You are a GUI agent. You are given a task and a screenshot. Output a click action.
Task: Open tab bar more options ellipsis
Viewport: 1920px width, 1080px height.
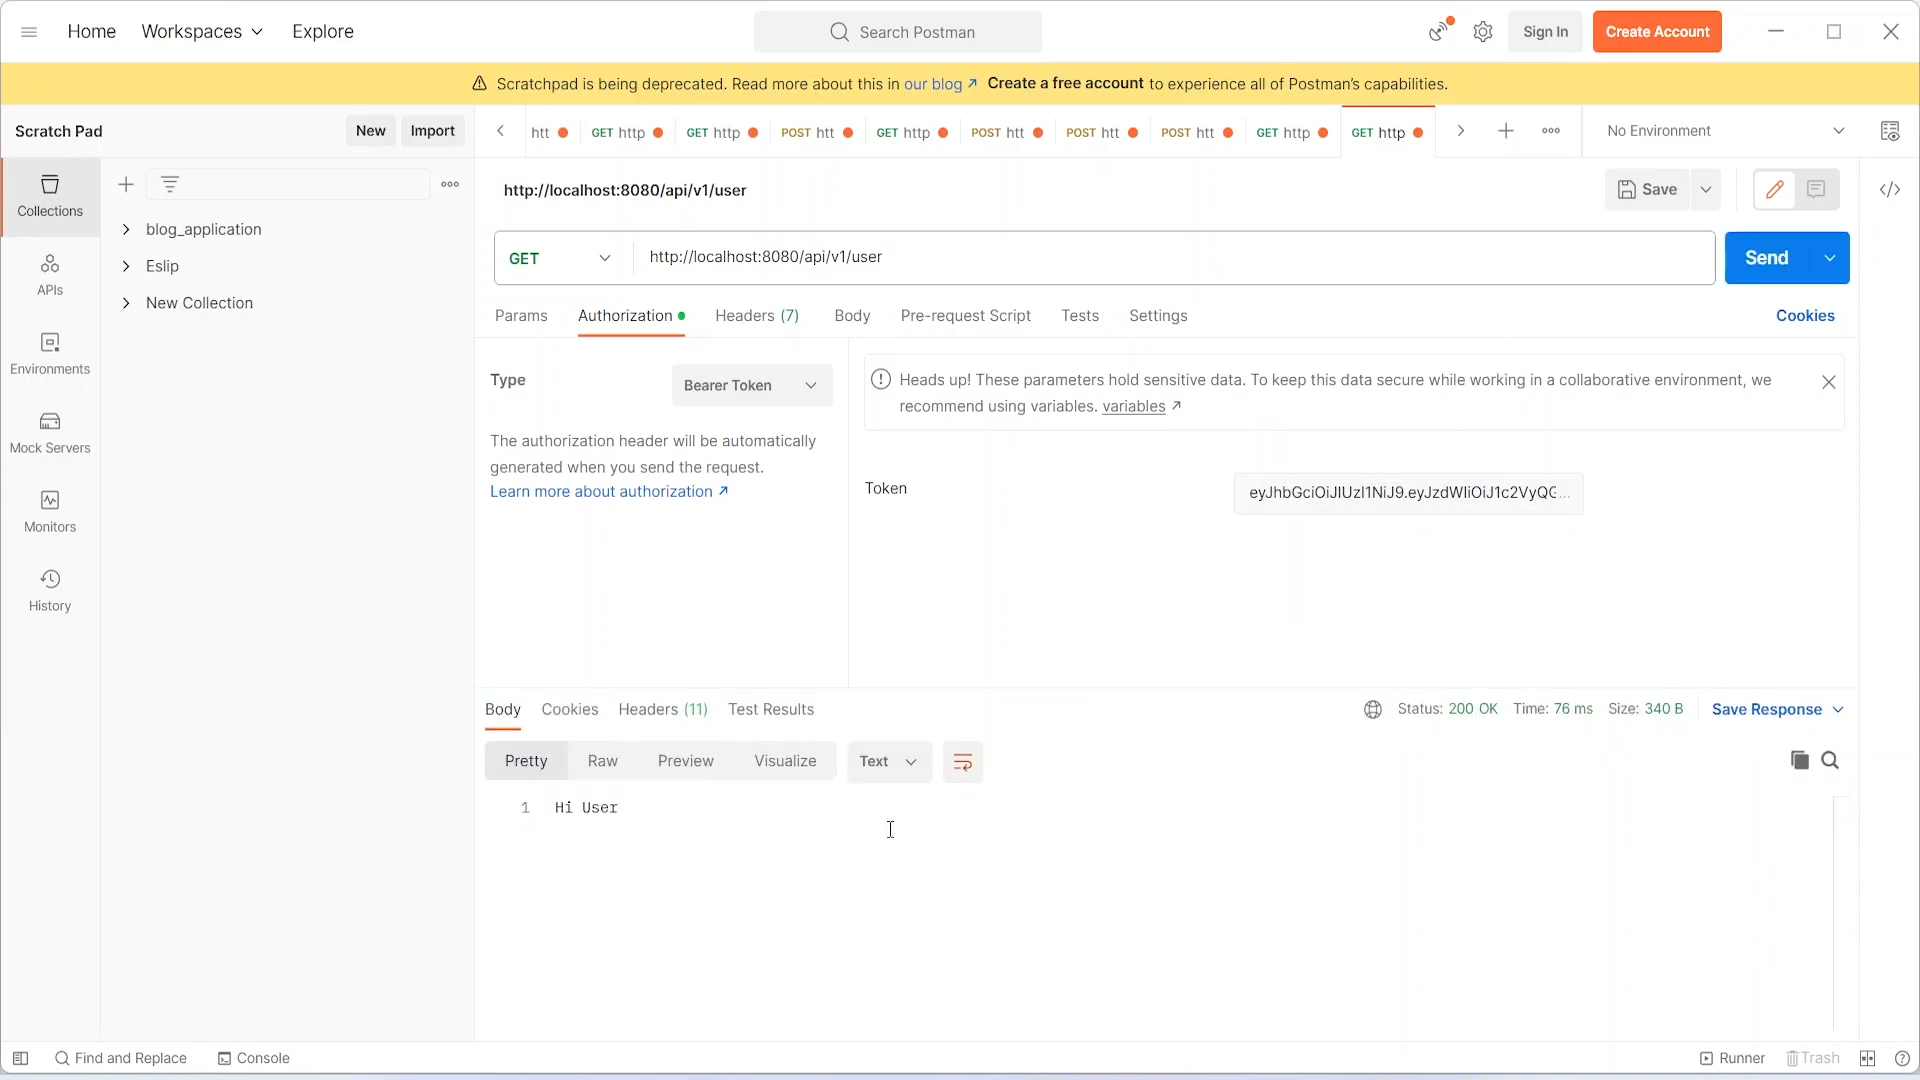click(x=1551, y=131)
